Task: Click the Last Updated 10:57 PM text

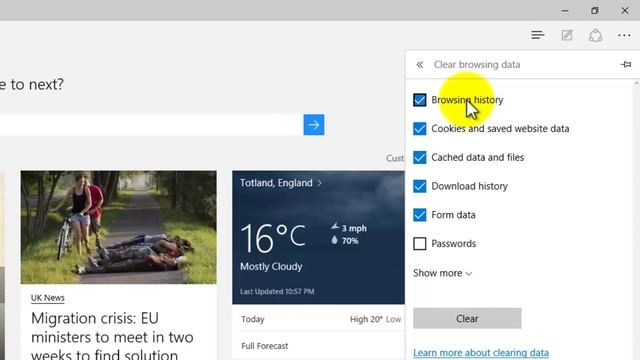Action: click(x=277, y=291)
